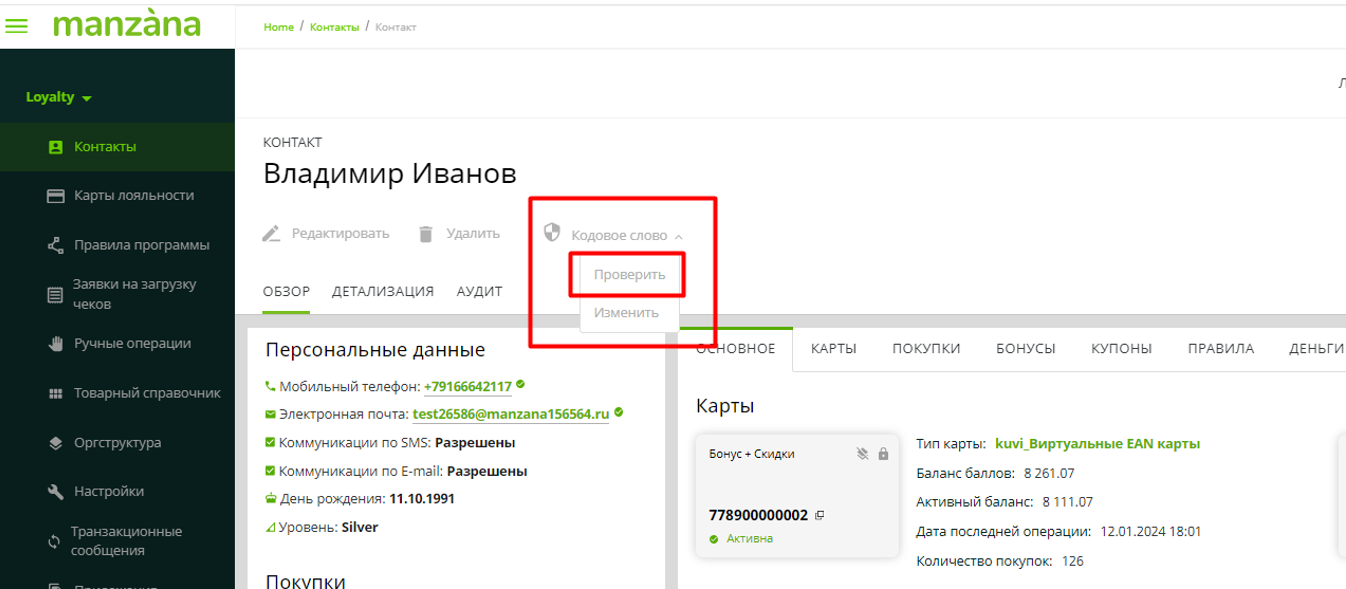Click the lock icon on the Бонус + Скидки card
Screen dimensions: 1346x589
883,454
